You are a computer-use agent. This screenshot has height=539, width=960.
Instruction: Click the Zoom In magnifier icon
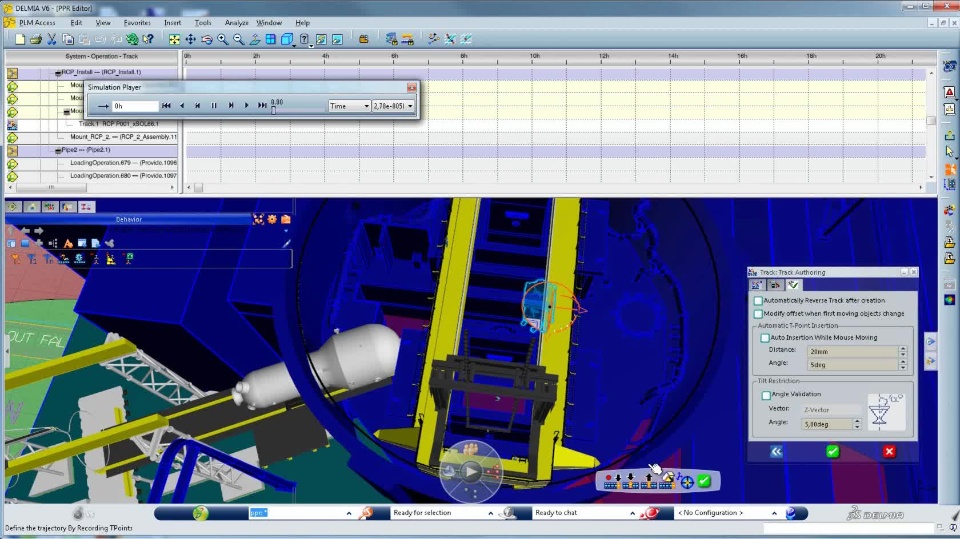click(223, 39)
